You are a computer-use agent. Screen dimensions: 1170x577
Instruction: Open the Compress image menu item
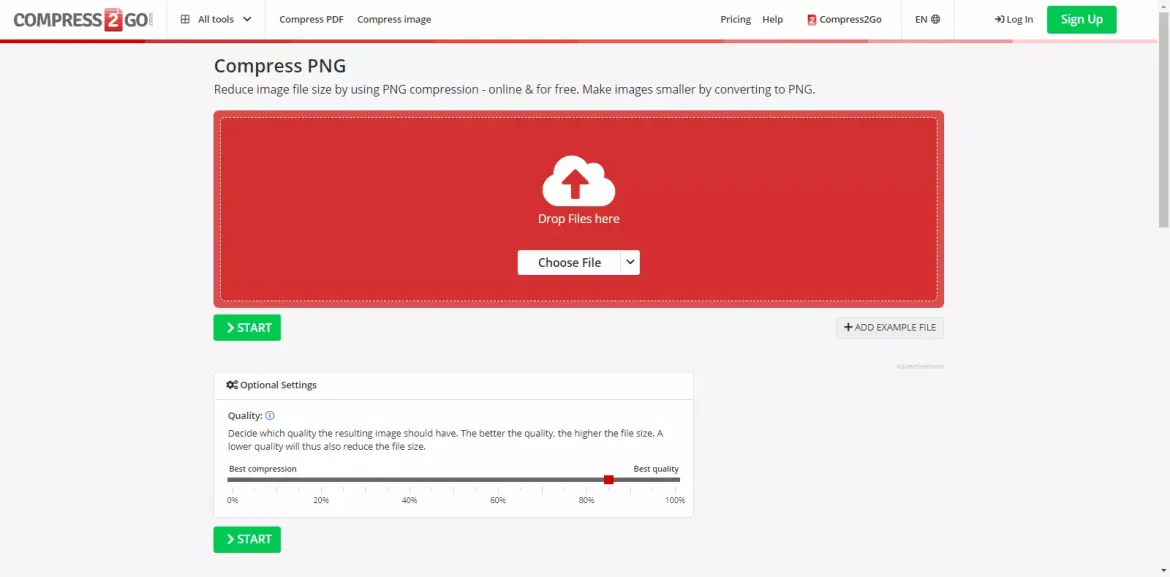pyautogui.click(x=394, y=20)
